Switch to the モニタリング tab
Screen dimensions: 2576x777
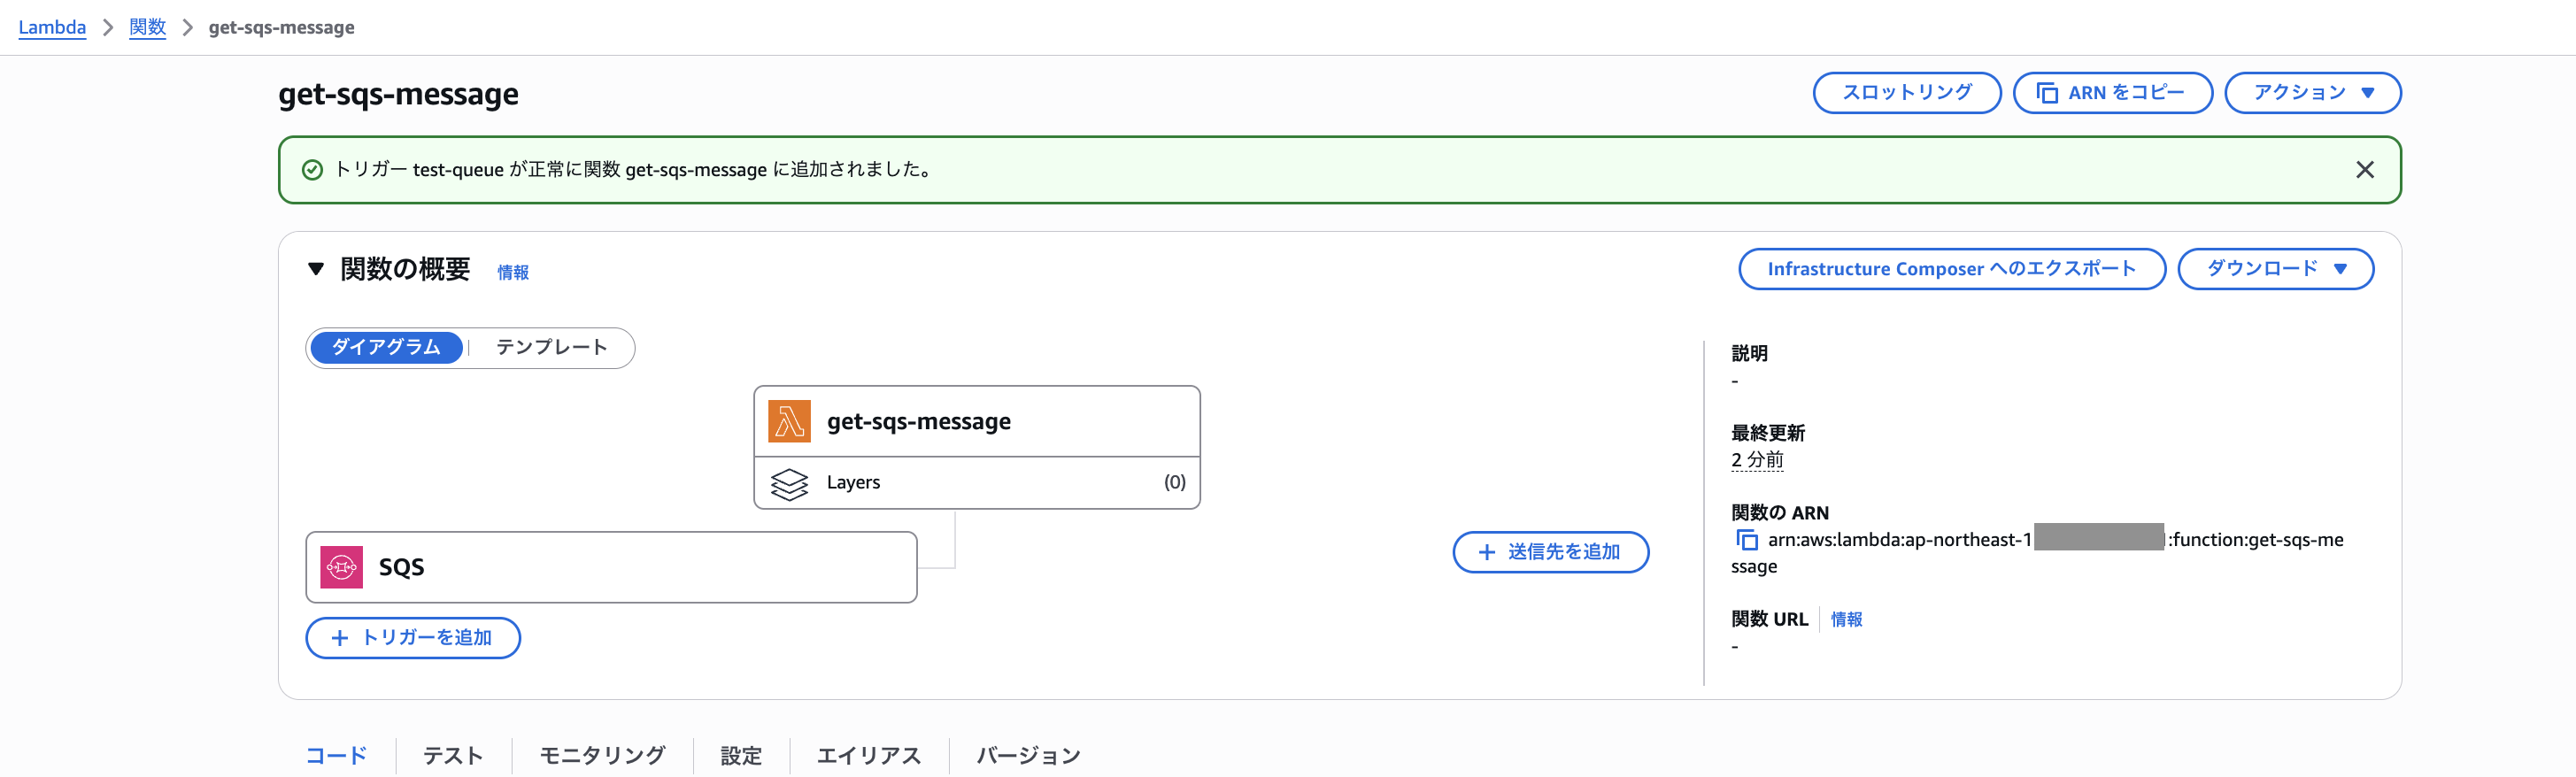click(601, 756)
